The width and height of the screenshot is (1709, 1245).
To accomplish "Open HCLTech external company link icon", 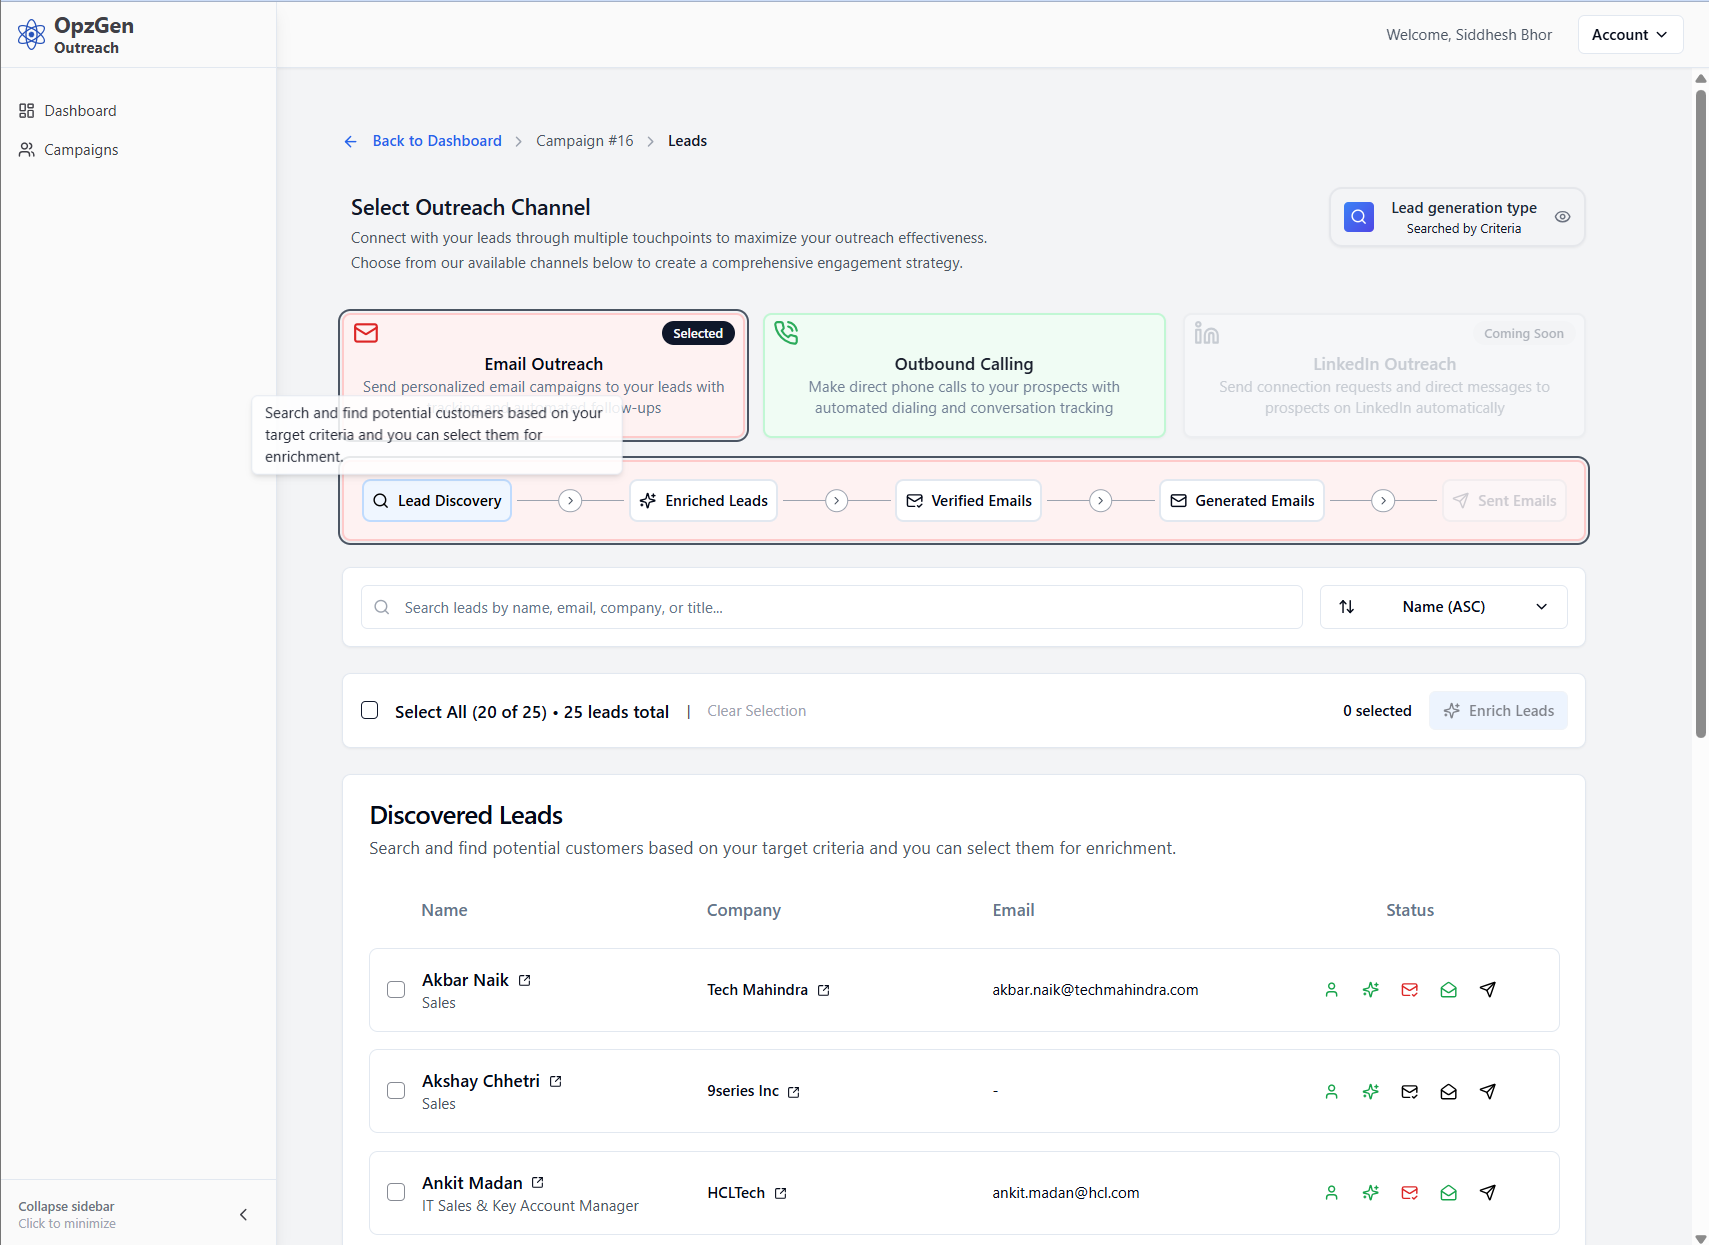I will [781, 1193].
